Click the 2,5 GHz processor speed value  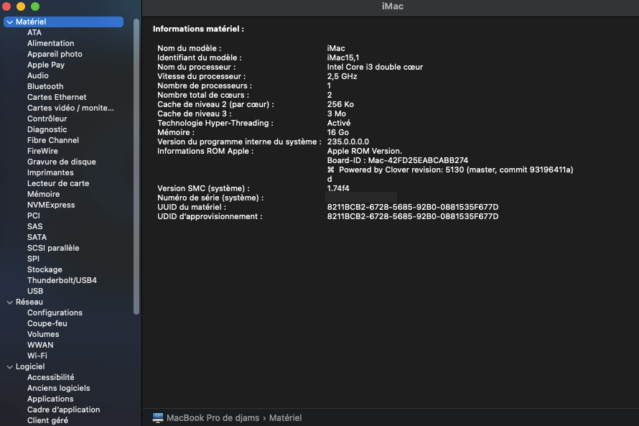342,76
